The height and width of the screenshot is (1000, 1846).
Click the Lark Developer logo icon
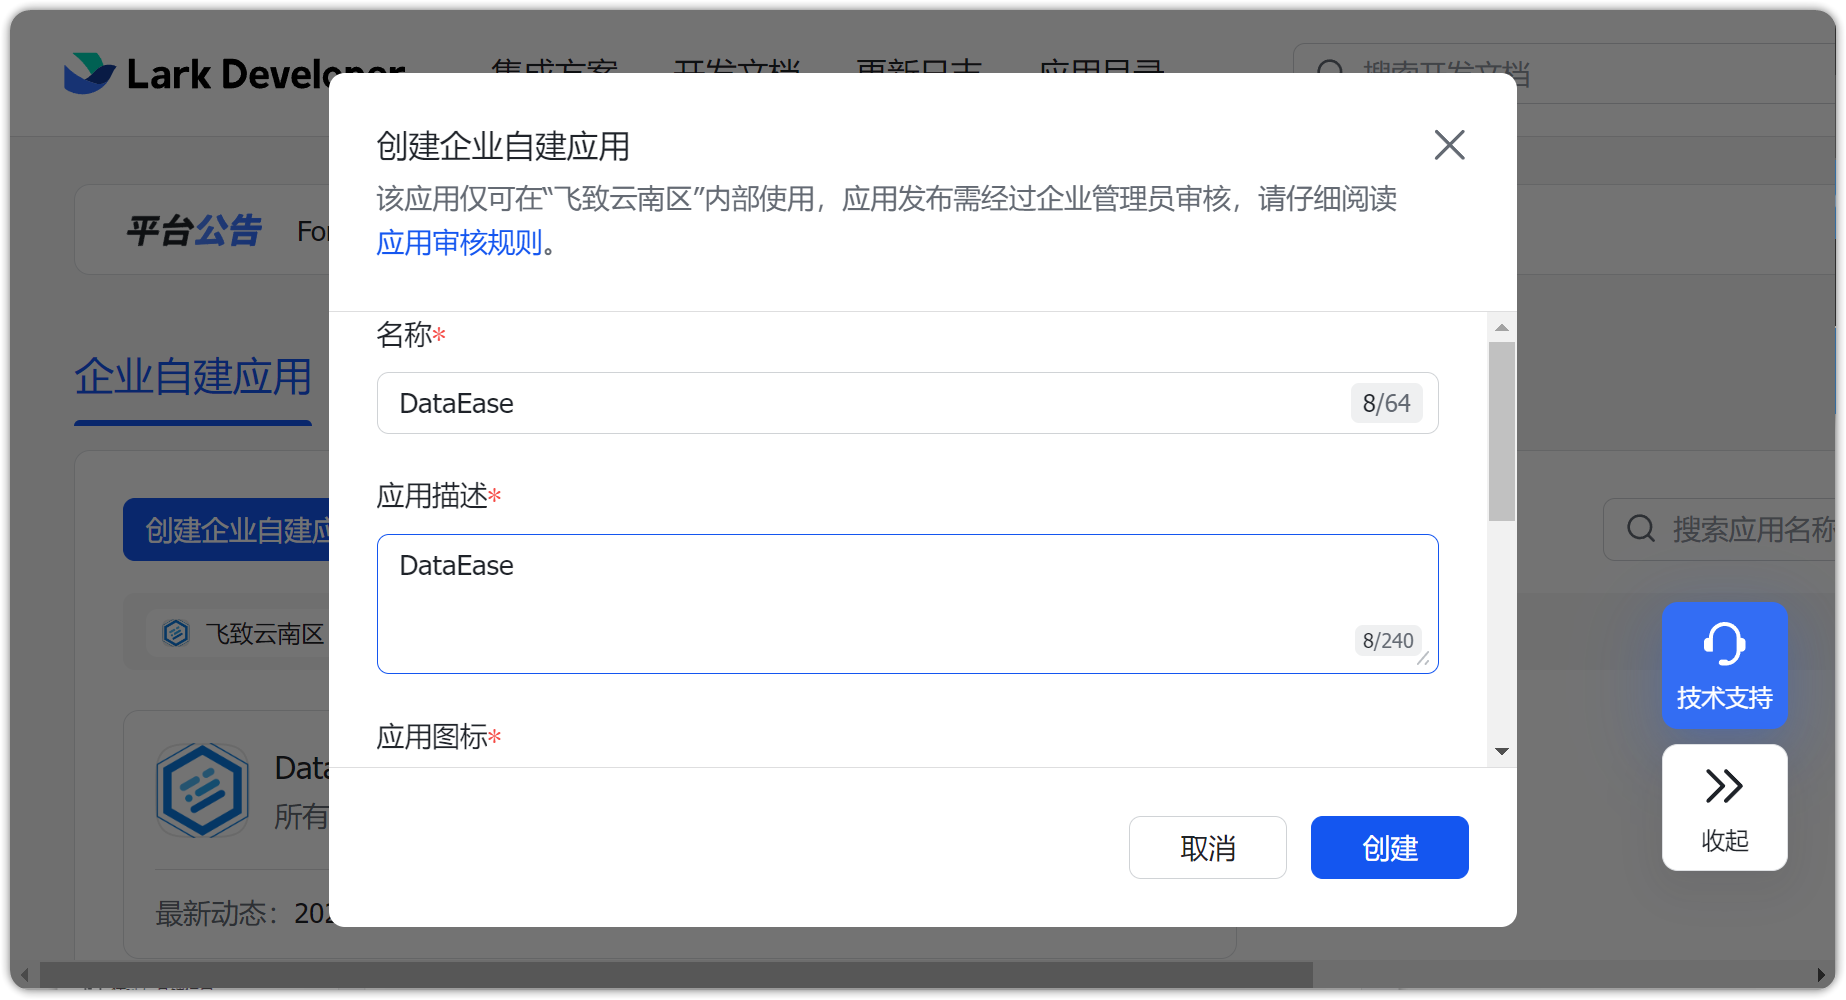pos(90,73)
